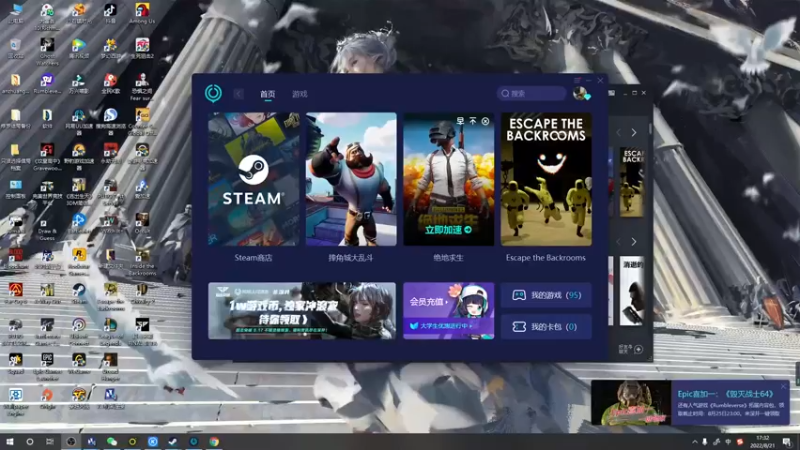Screen dimensions: 800x450
Task: Click 立即加速 on the PUBG card
Action: 448,230
